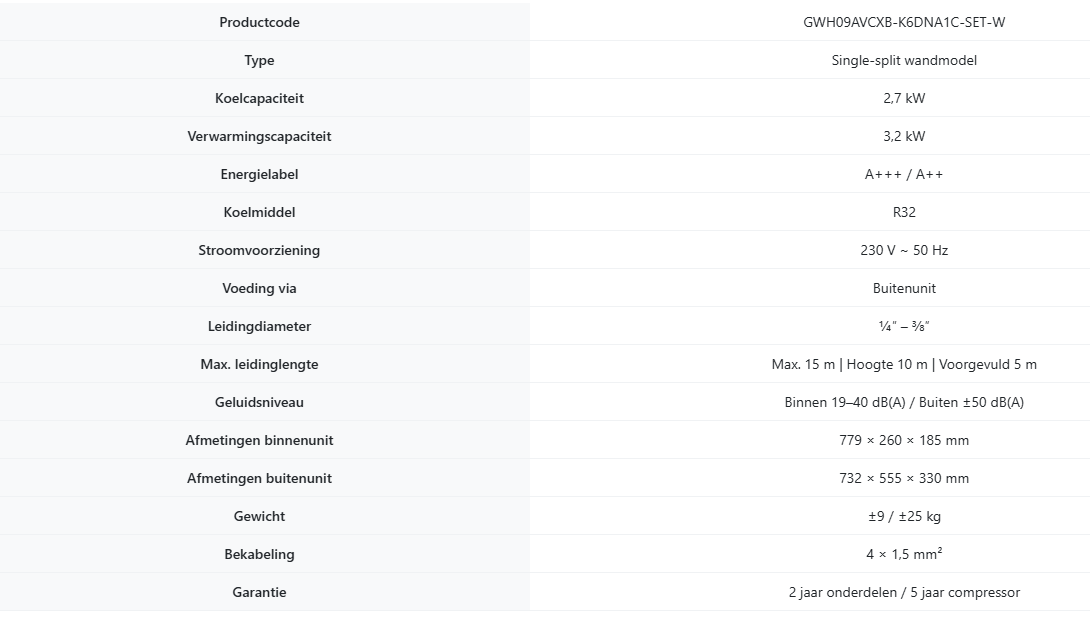Click the Productcode row label

(259, 22)
